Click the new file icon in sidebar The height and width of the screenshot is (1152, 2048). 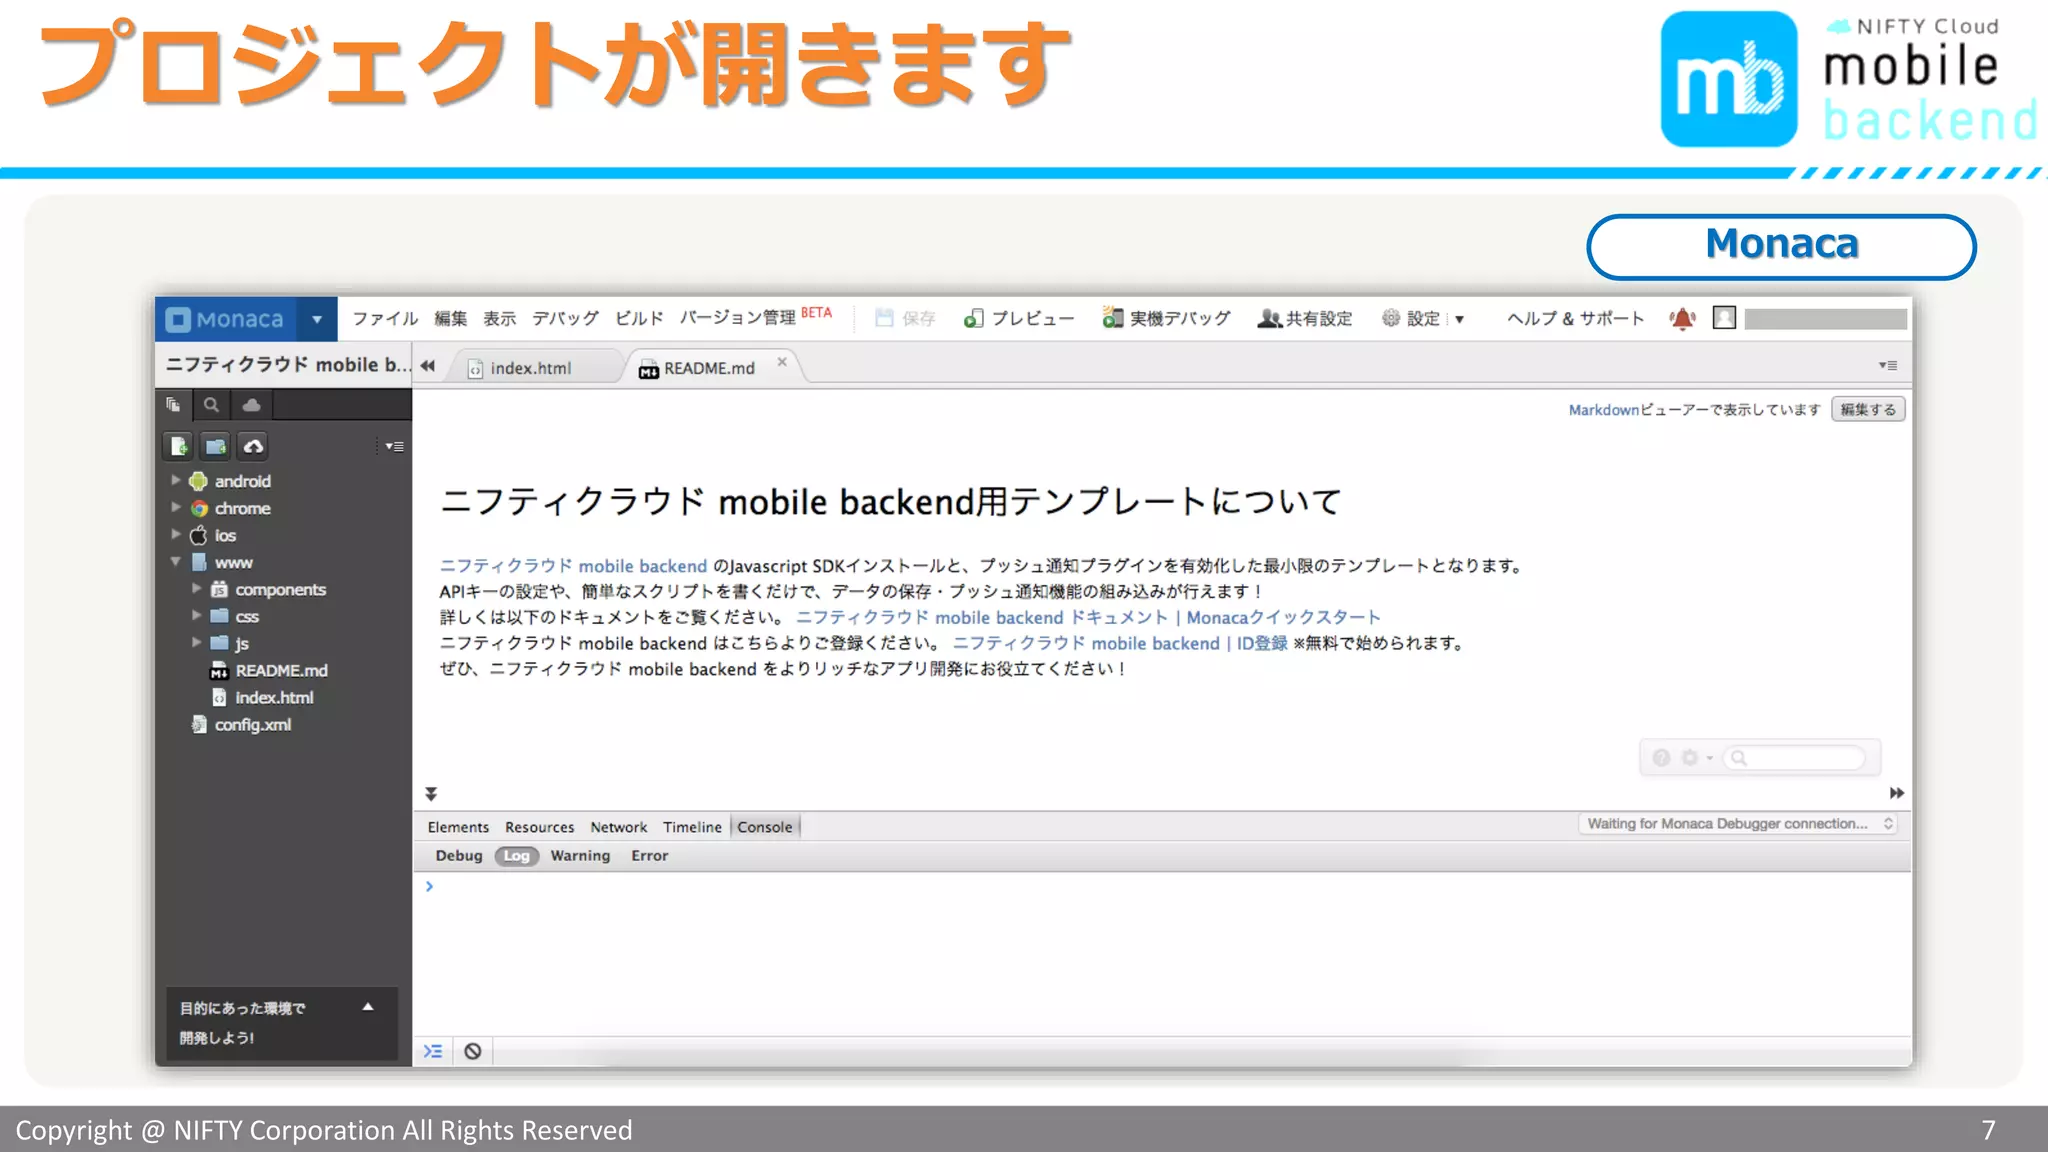click(179, 446)
